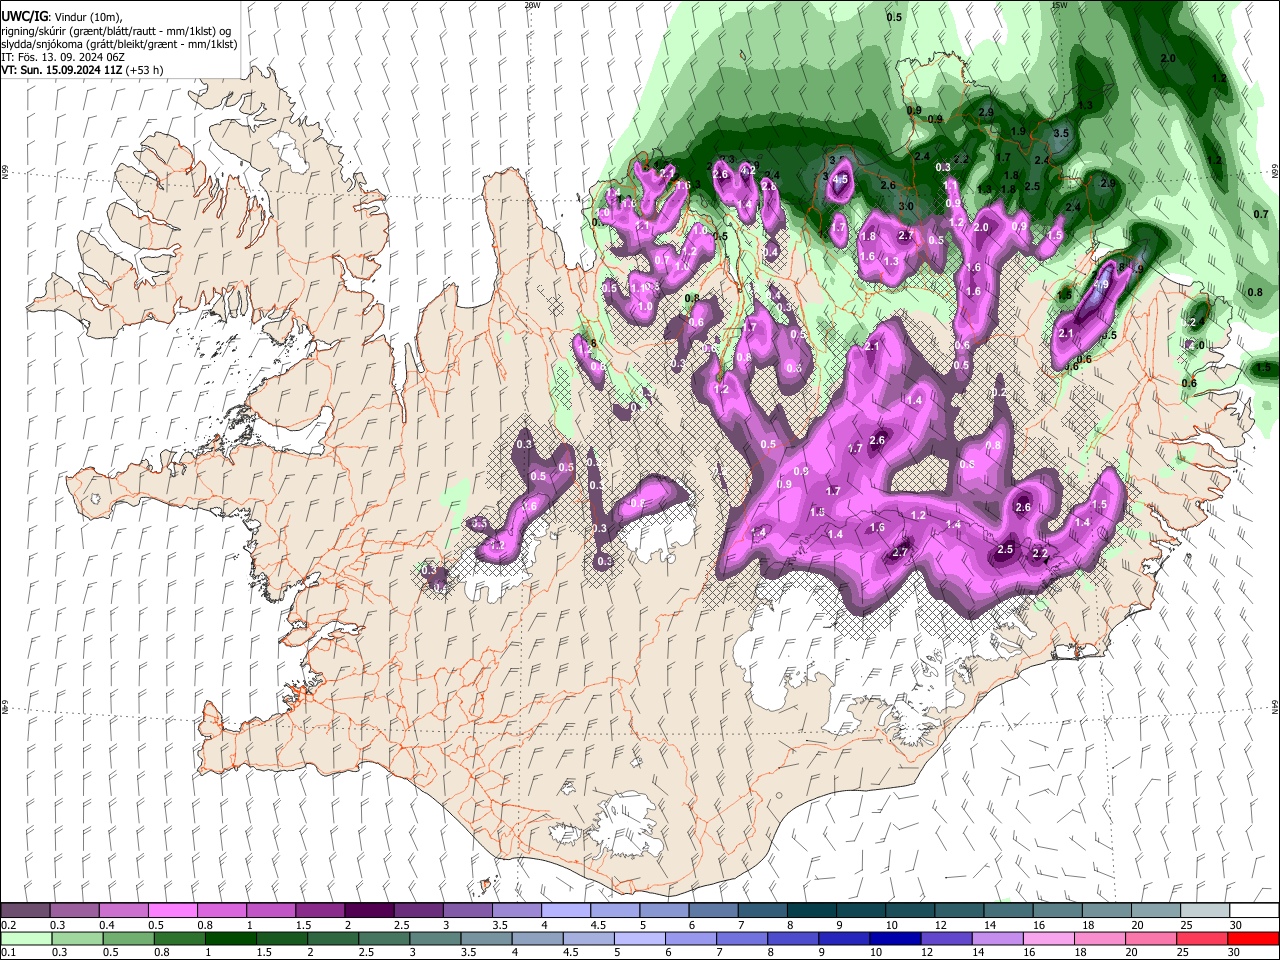Pick the bright pink 0.5 swatch, upper scale

click(172, 911)
